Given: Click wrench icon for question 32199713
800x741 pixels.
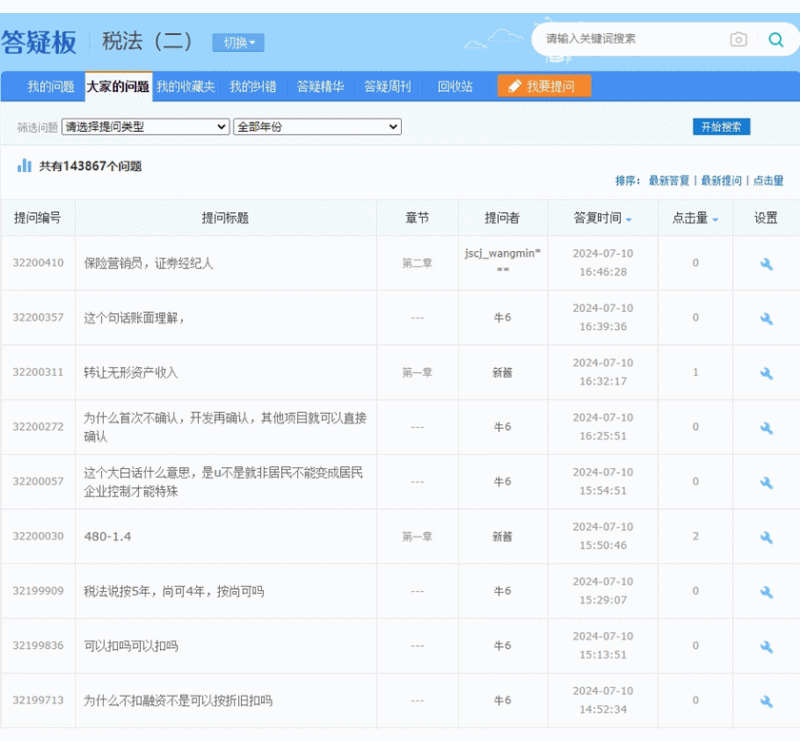Looking at the screenshot, I should pos(766,701).
